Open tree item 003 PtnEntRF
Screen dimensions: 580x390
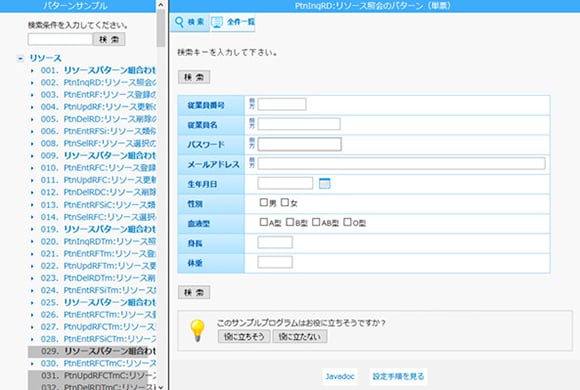[98, 95]
